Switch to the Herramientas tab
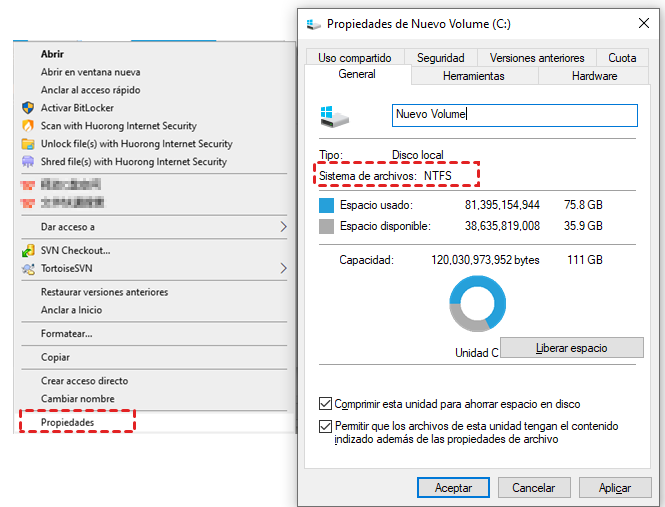Screen dimensions: 665x507 click(x=473, y=76)
